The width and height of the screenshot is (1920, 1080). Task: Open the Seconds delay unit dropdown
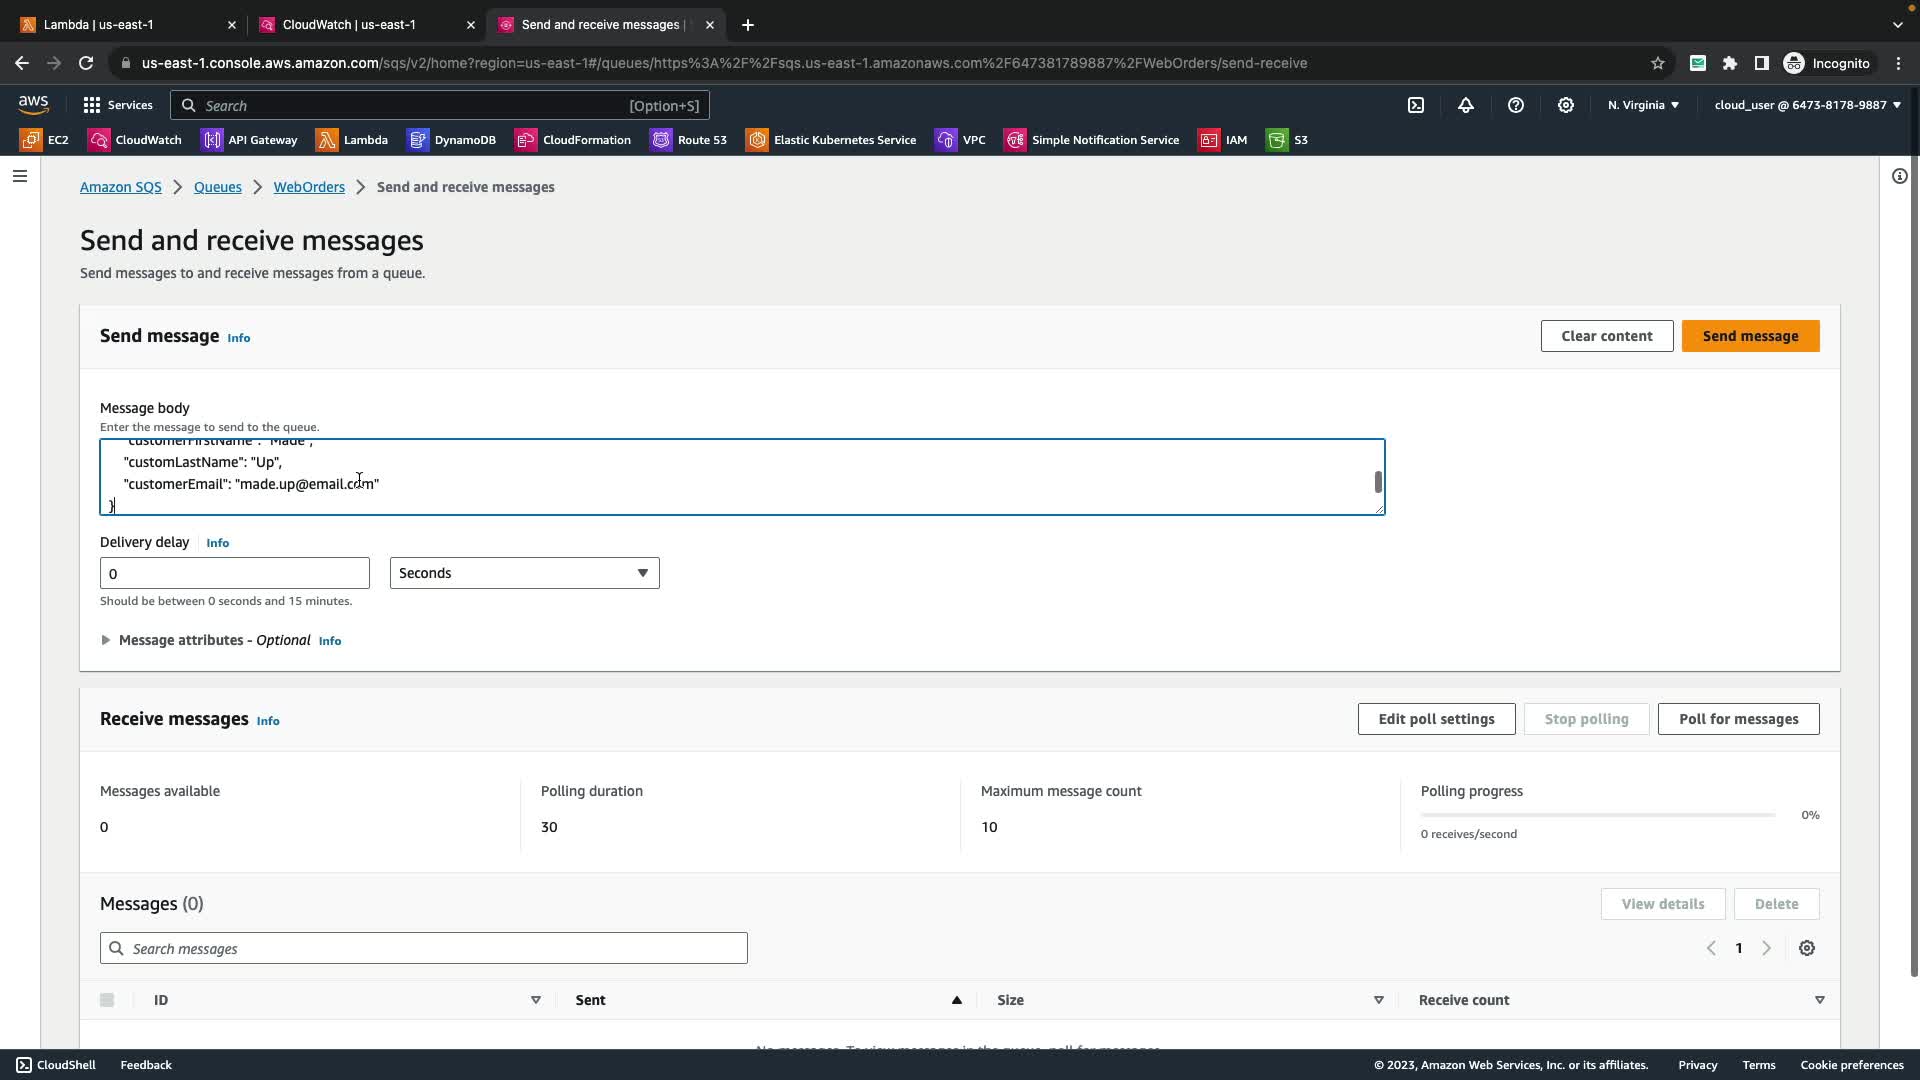(x=524, y=573)
